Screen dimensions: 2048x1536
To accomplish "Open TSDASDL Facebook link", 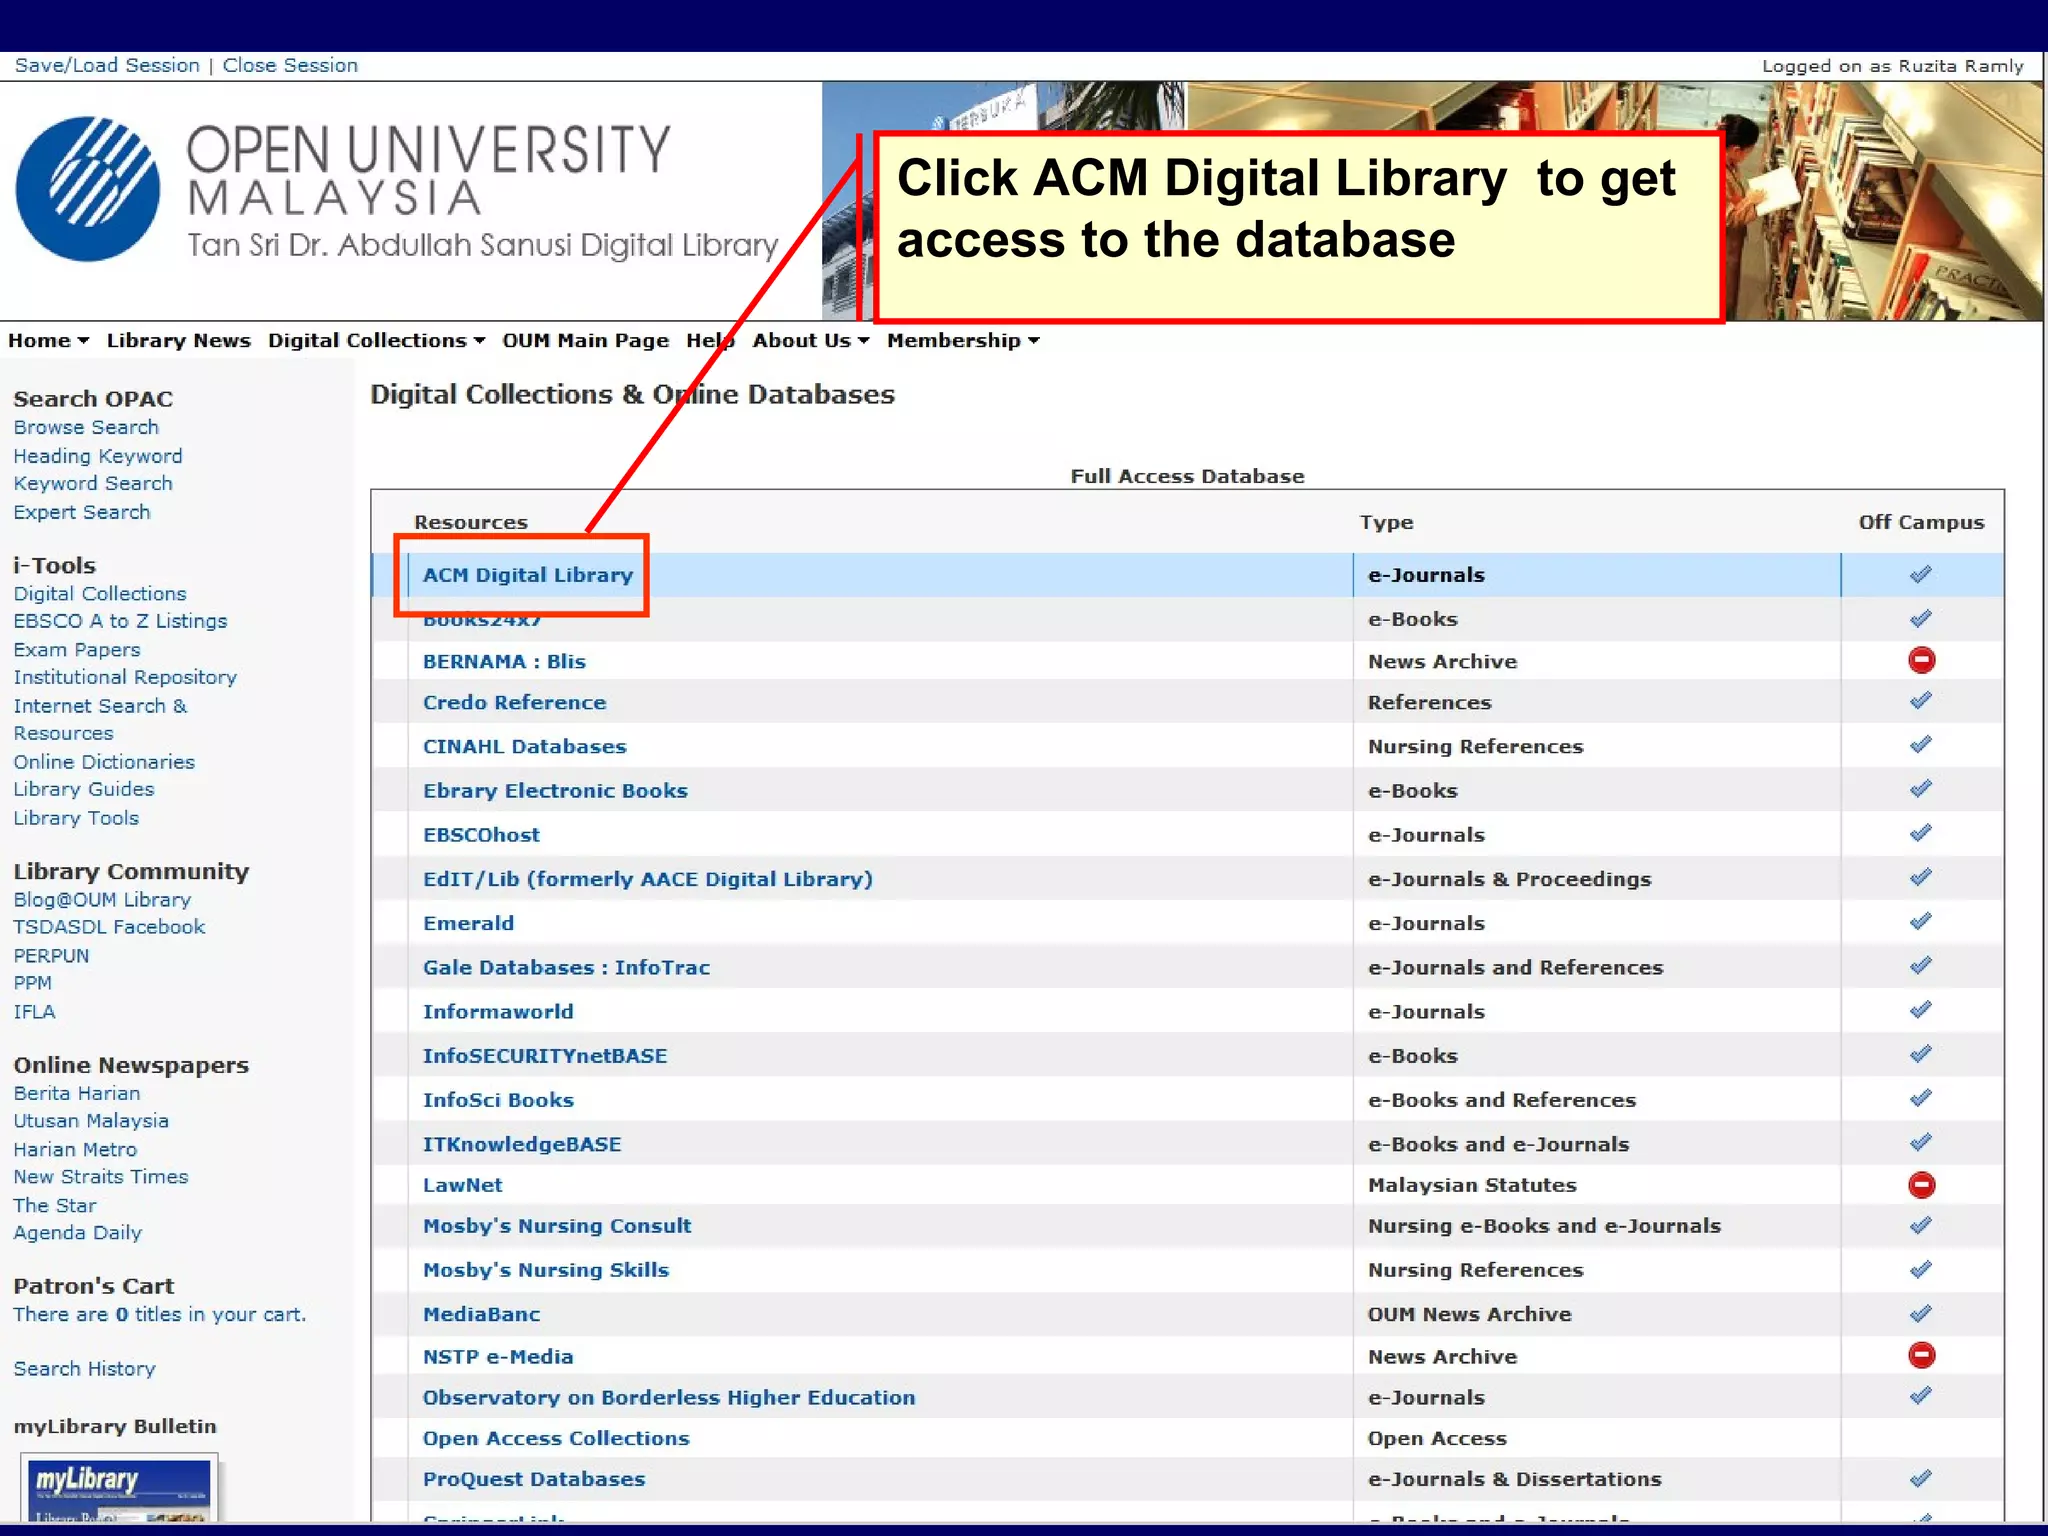I will (109, 927).
